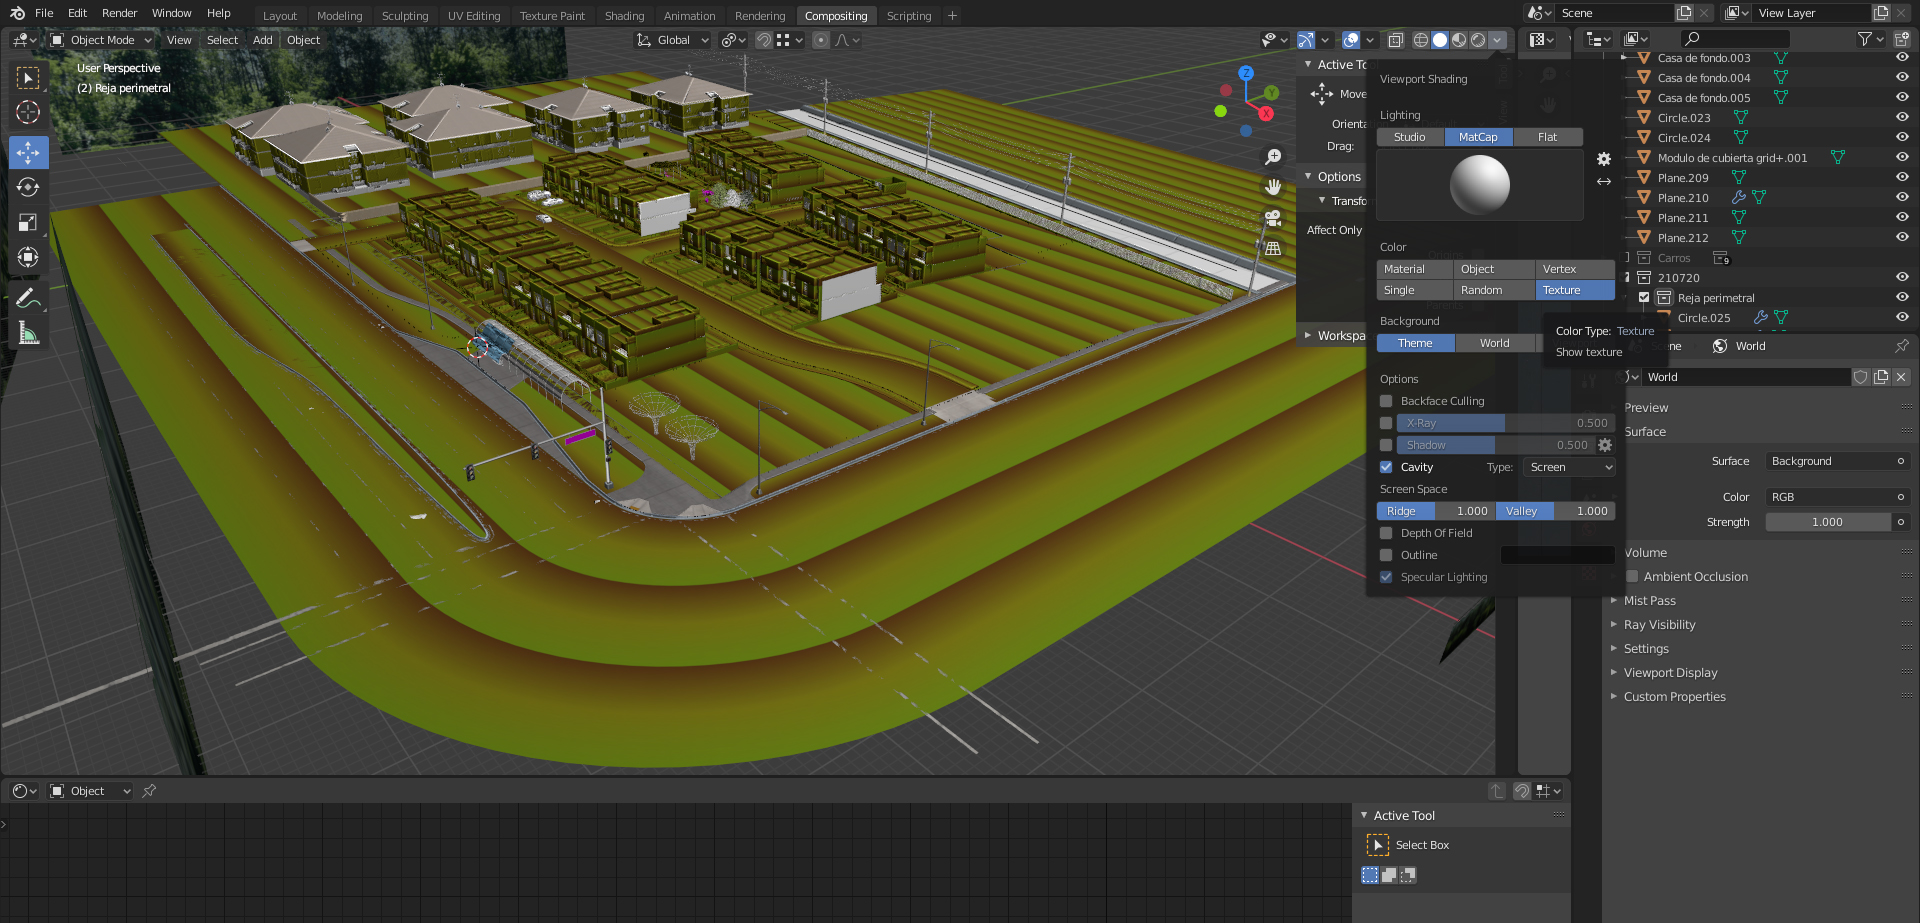The height and width of the screenshot is (923, 1920).
Task: Expand the Ray Visibility panel
Action: pyautogui.click(x=1659, y=625)
